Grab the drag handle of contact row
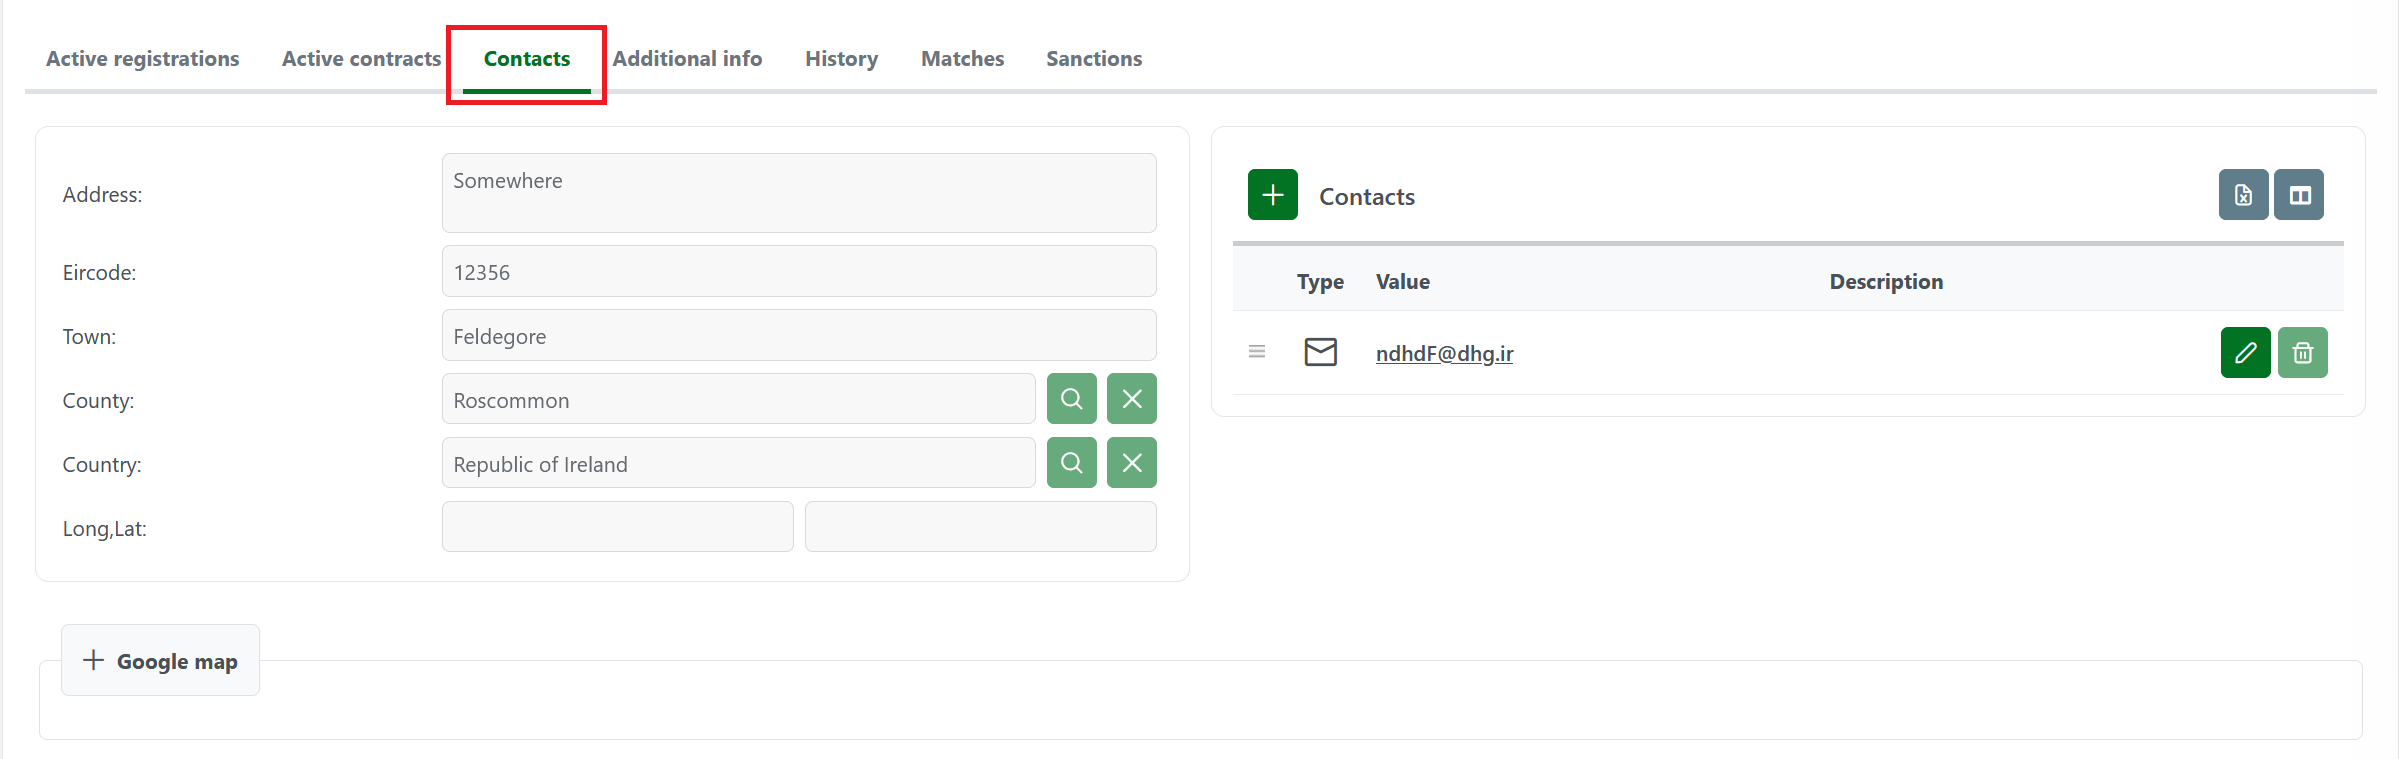The height and width of the screenshot is (759, 2399). click(1257, 352)
